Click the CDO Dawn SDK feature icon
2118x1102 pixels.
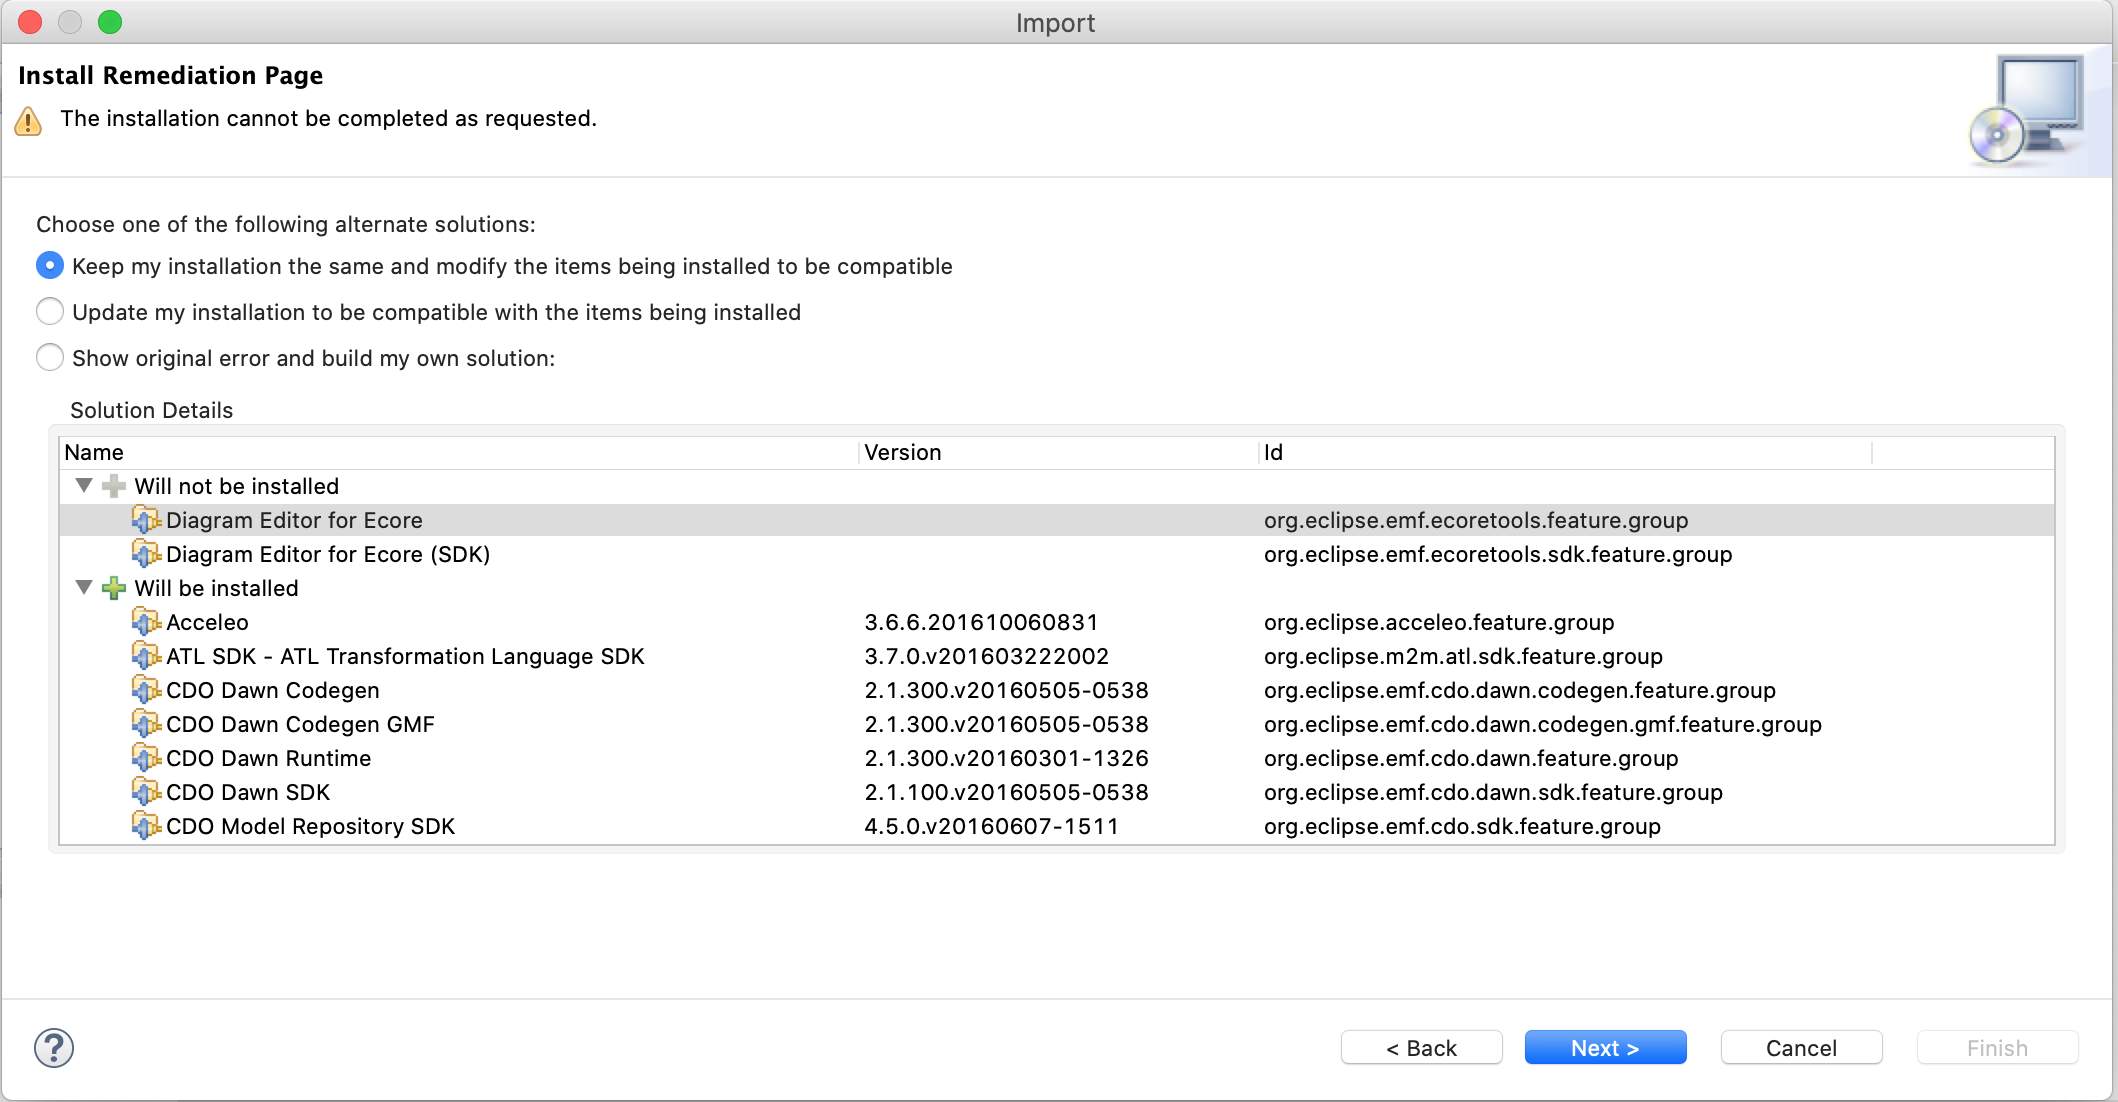click(146, 792)
